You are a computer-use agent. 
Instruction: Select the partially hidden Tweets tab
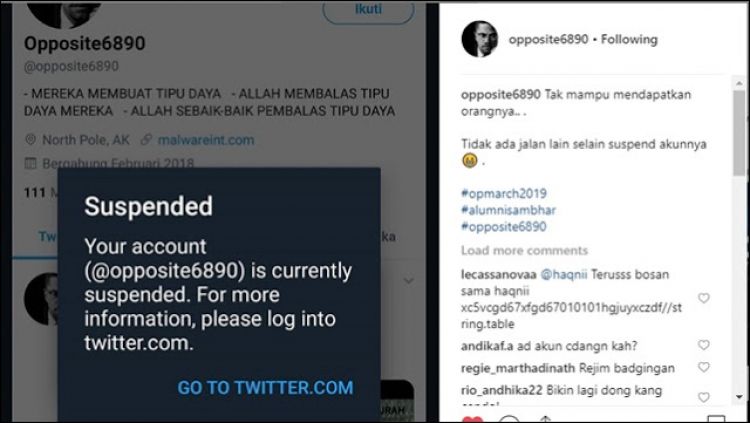click(x=48, y=237)
